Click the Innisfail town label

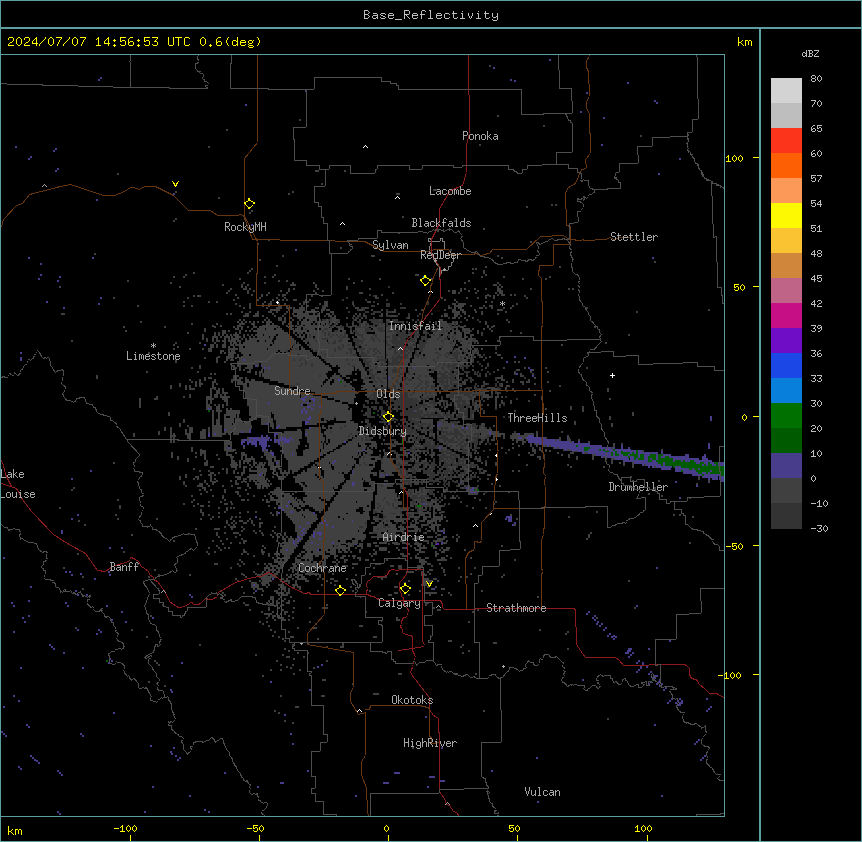pyautogui.click(x=415, y=326)
